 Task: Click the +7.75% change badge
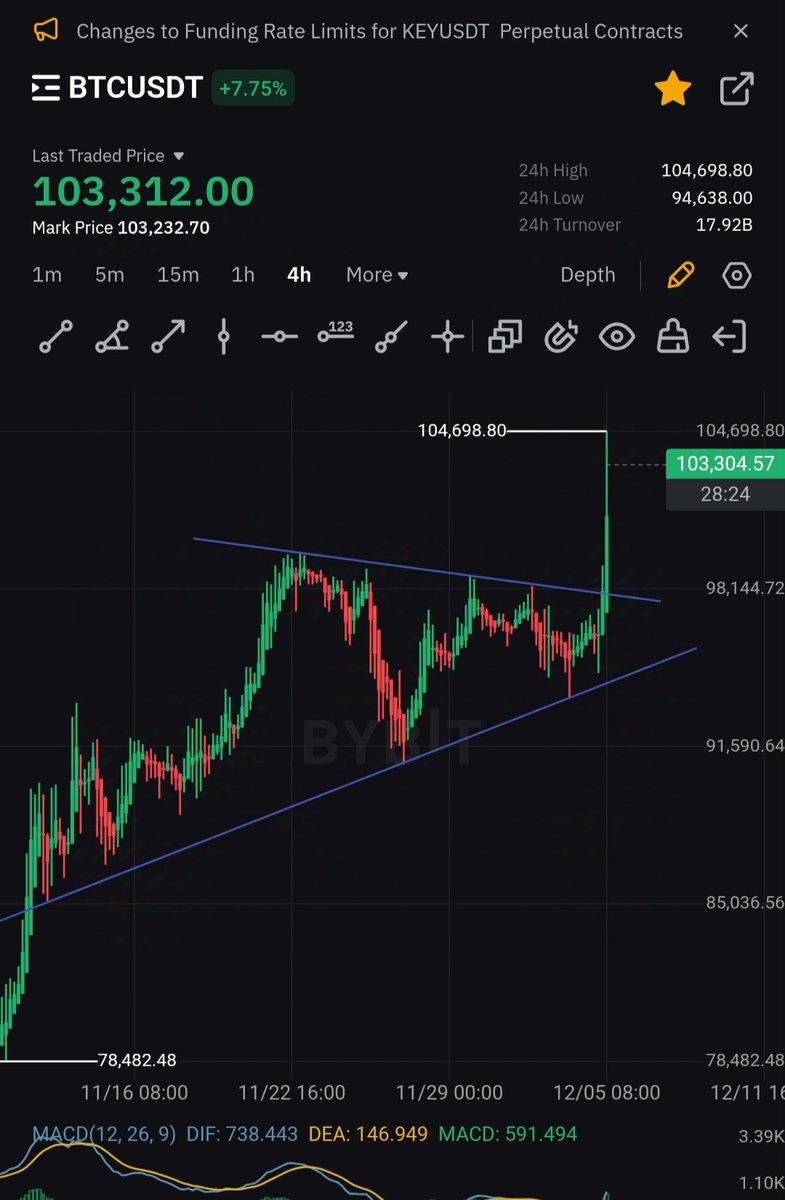coord(253,89)
